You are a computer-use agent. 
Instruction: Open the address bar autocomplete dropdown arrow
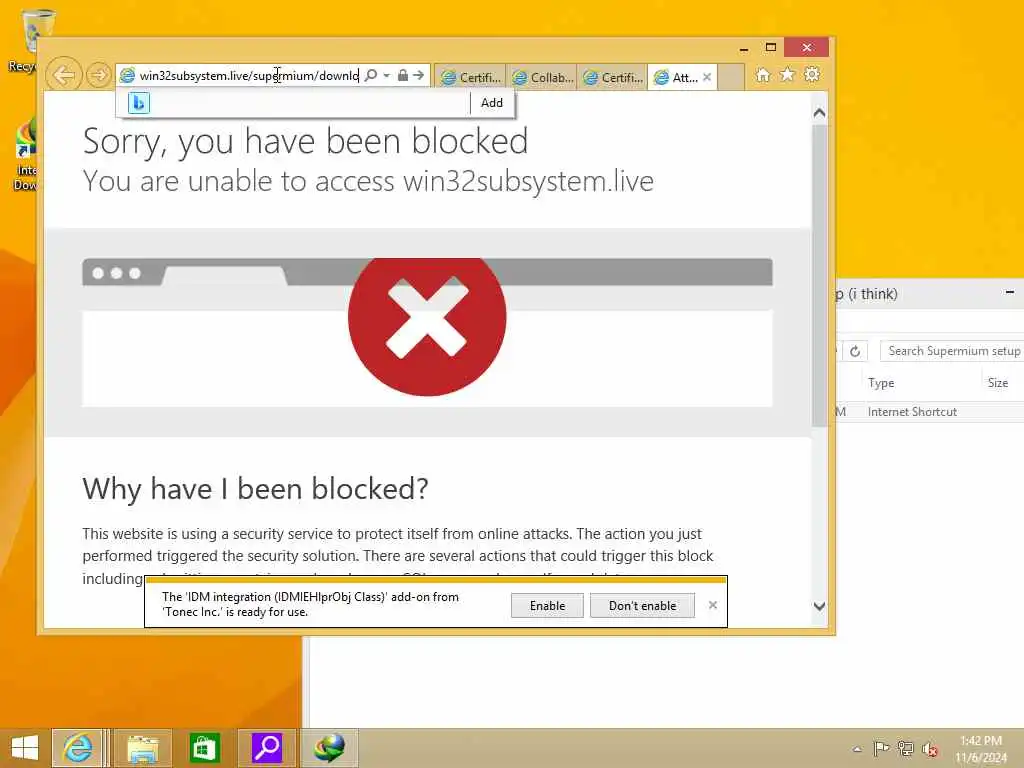click(387, 75)
